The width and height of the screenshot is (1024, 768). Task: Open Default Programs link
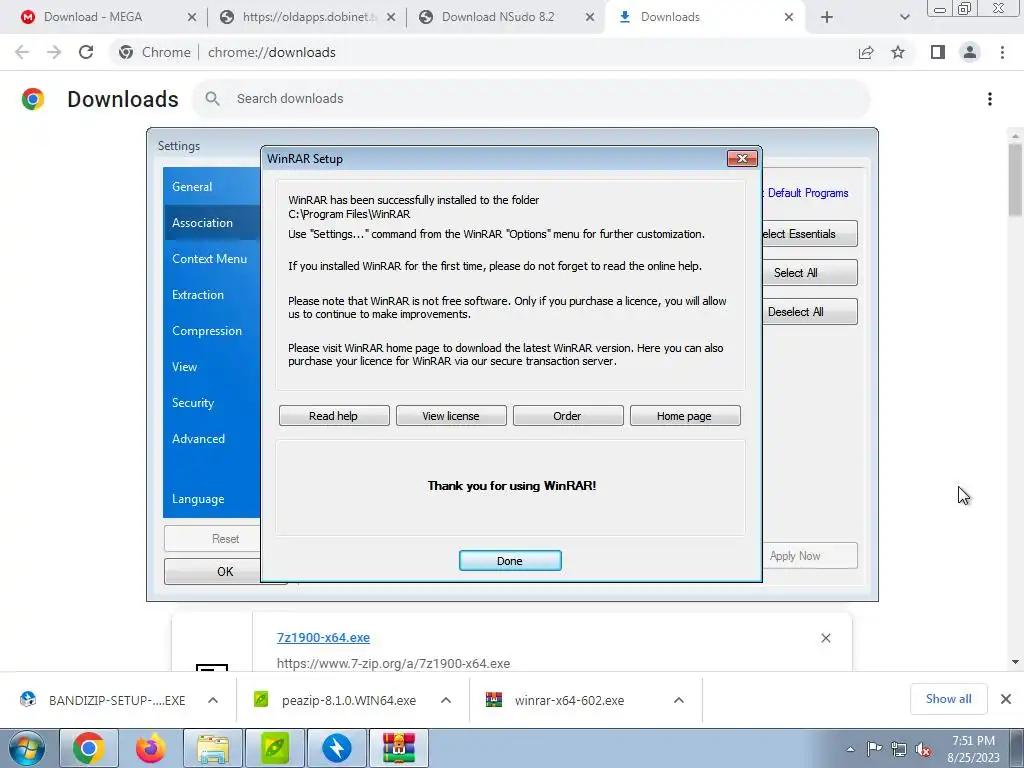pyautogui.click(x=808, y=193)
